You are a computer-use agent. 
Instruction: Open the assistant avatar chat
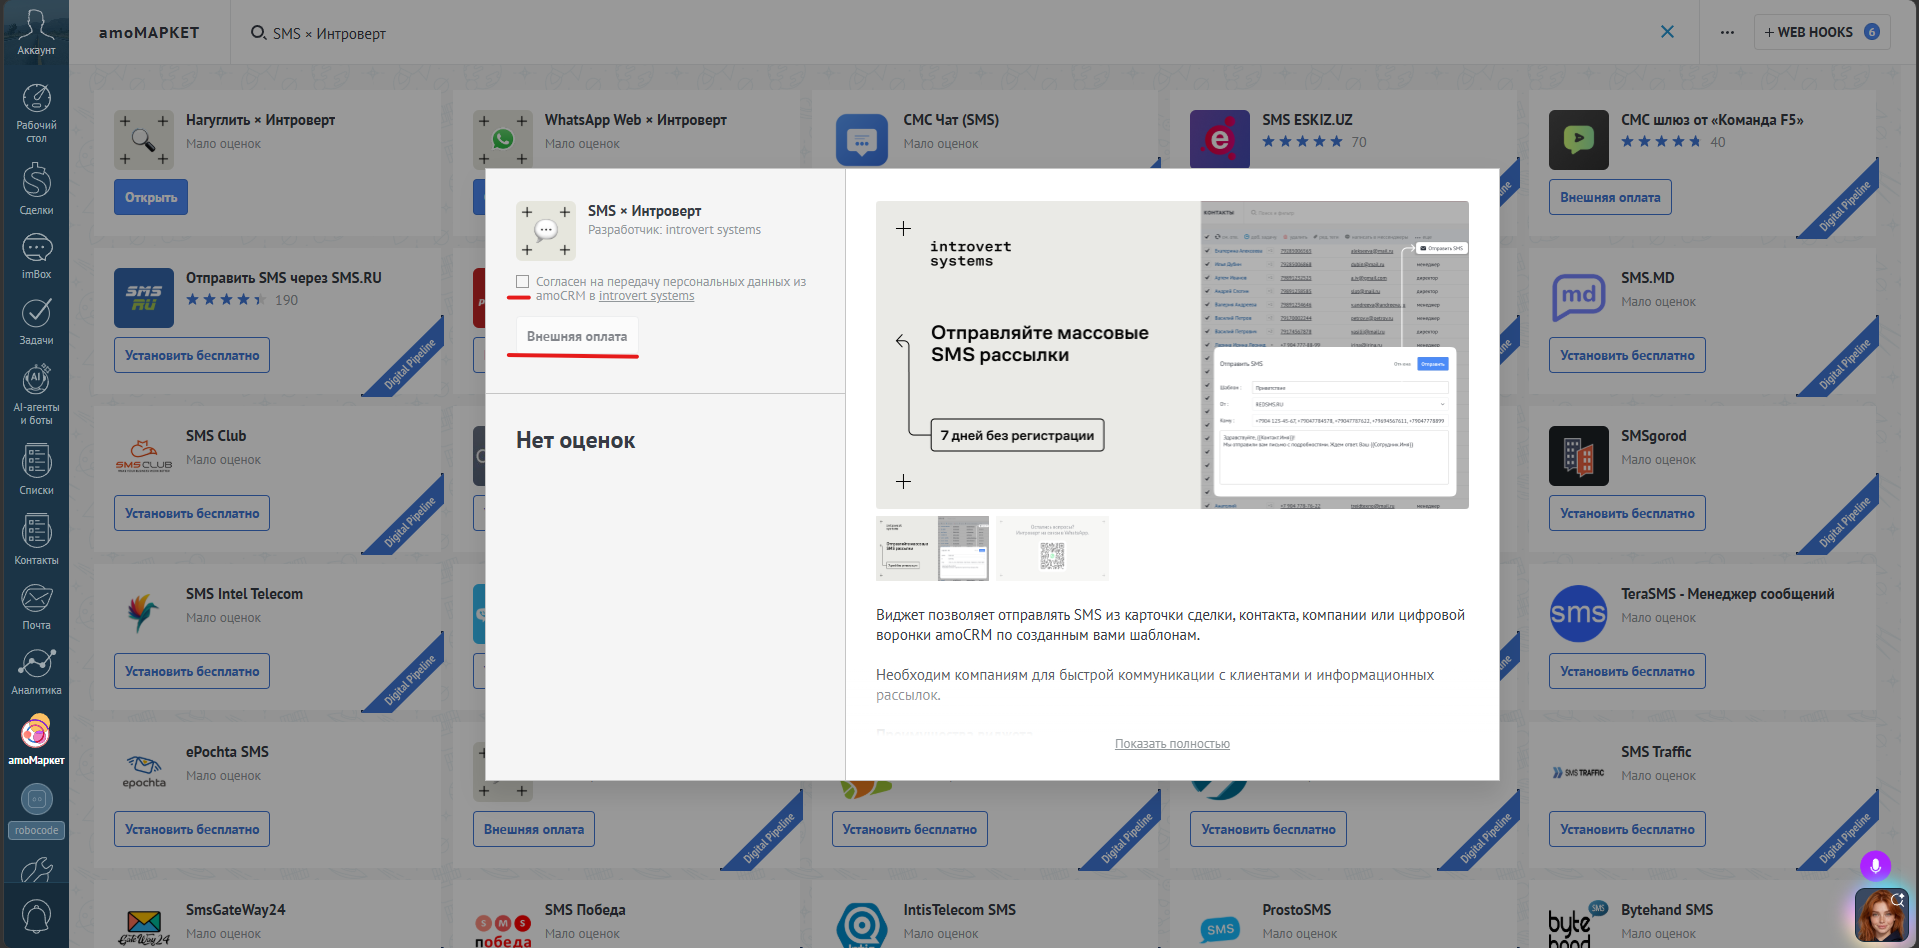[x=1881, y=915]
